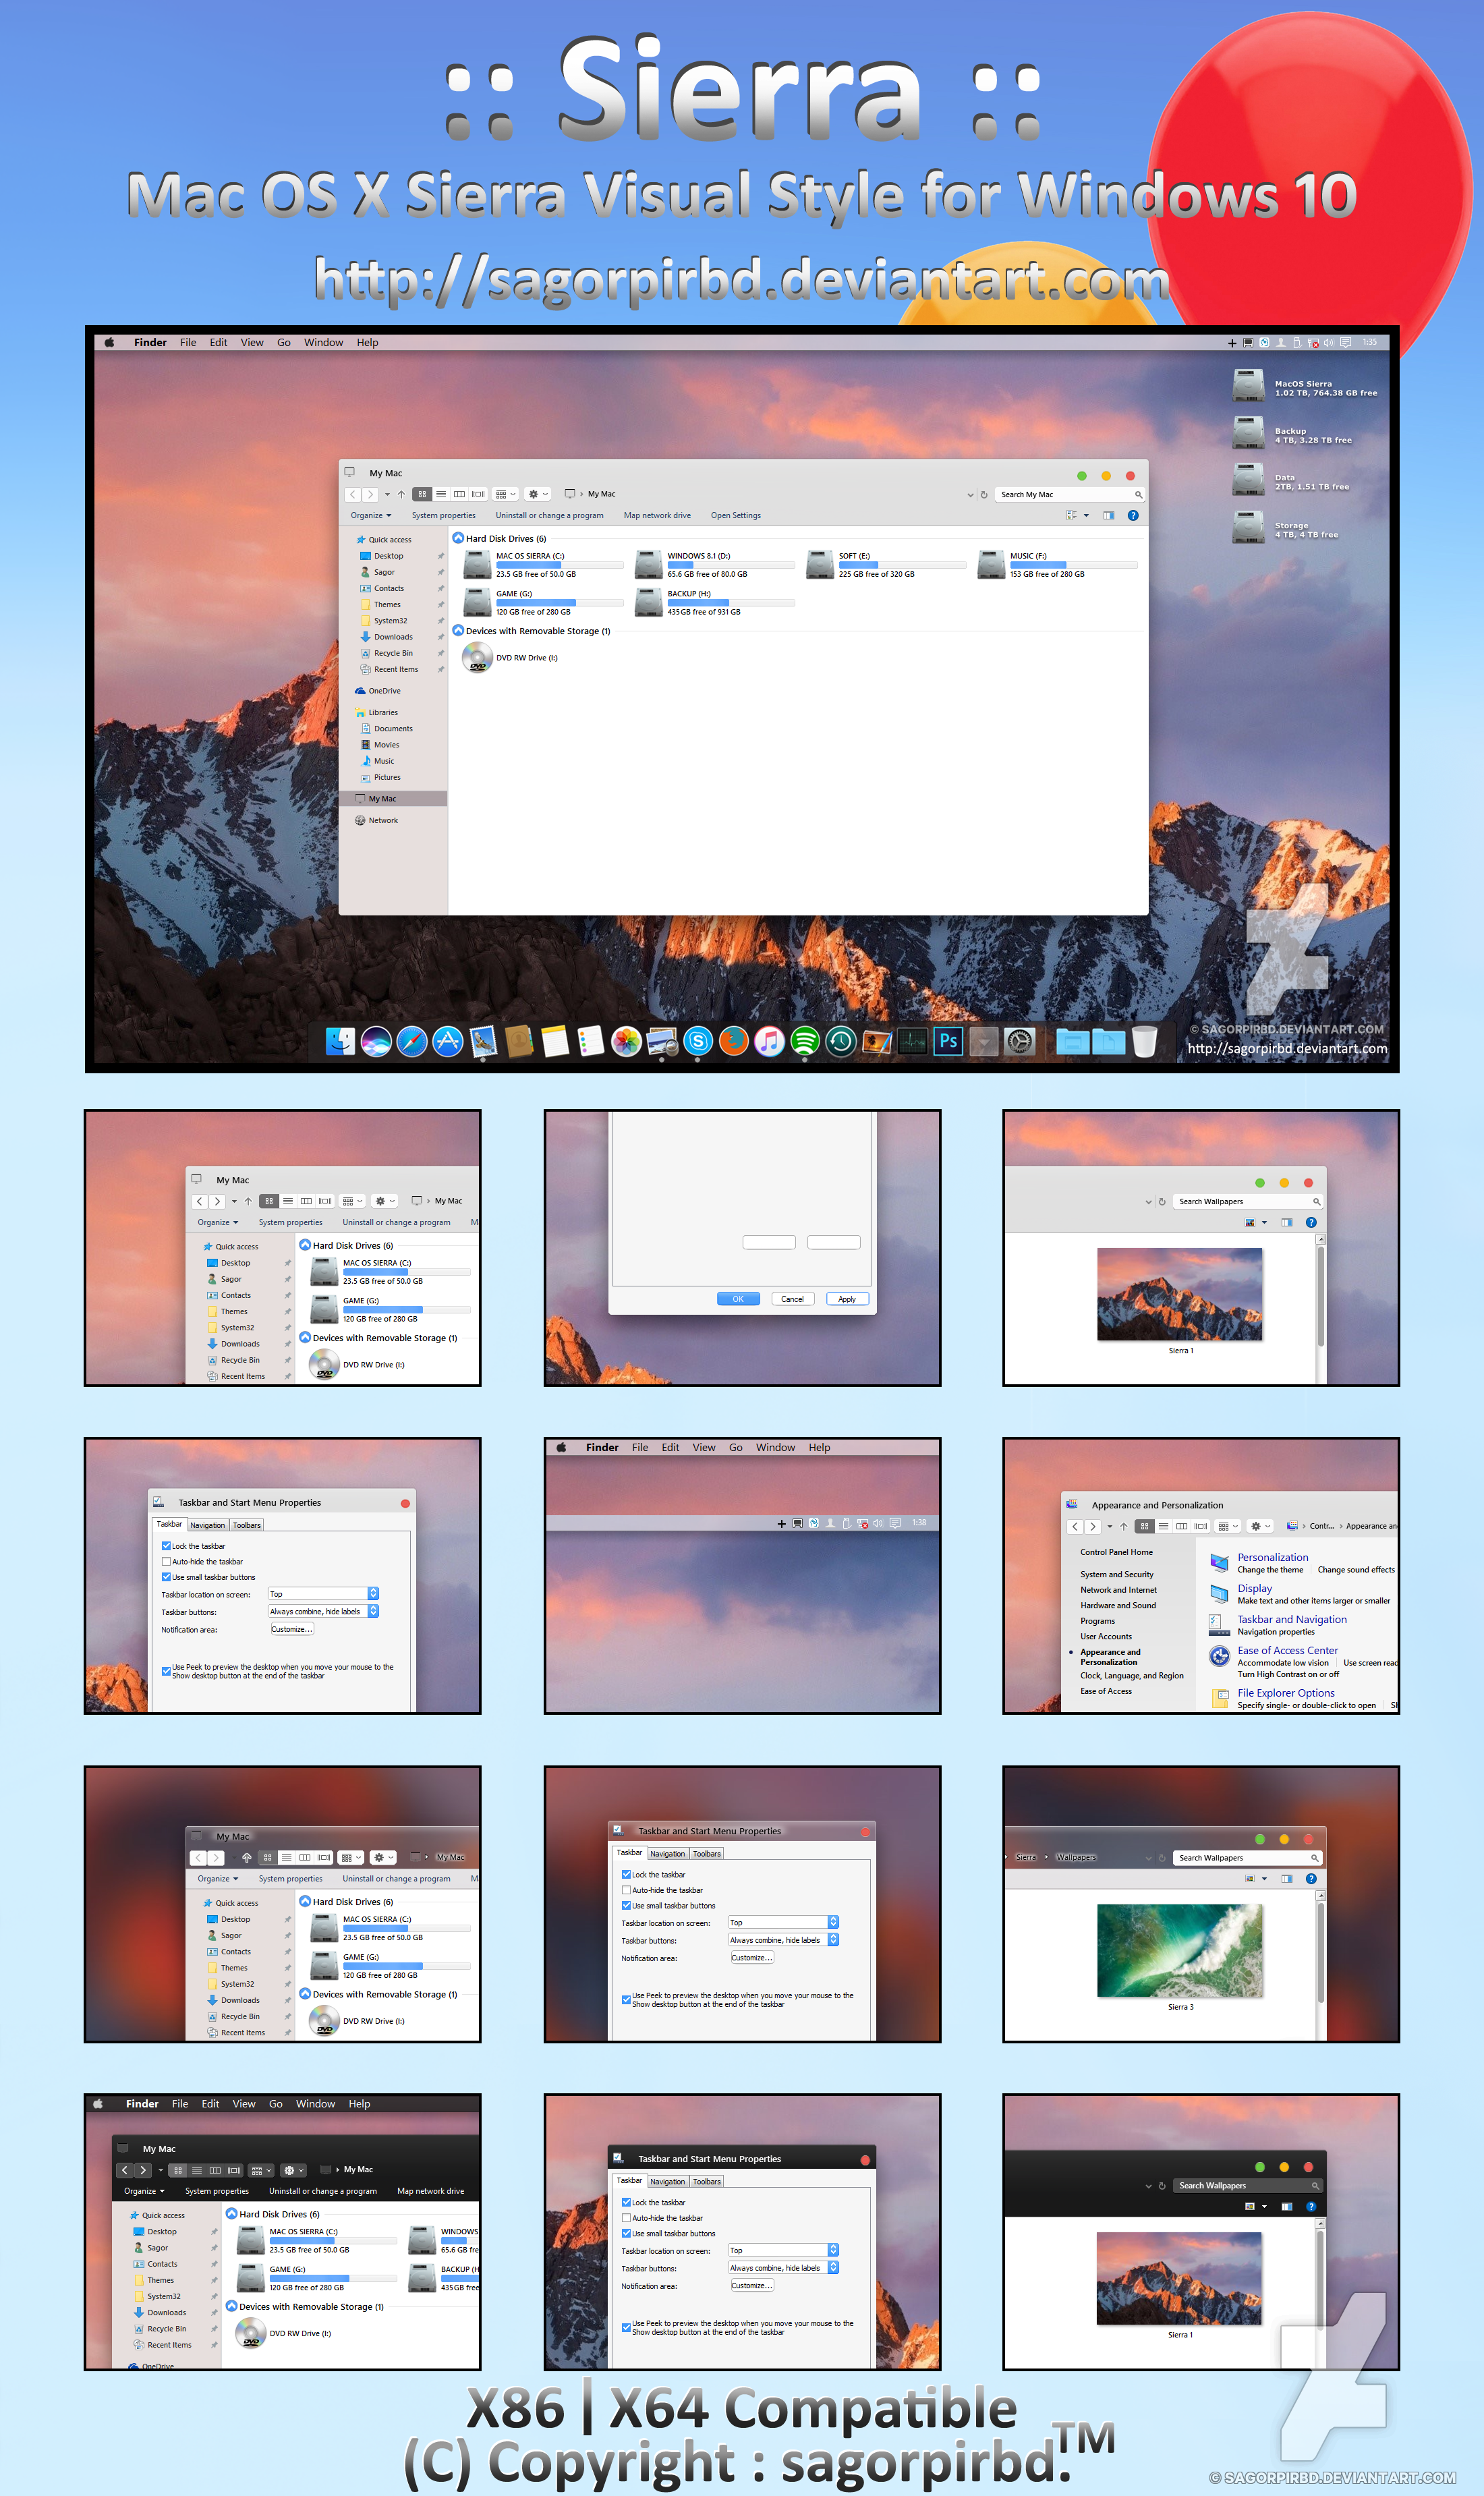
Task: Open gear actions dropdown in large My Mac window
Action: coord(538,494)
